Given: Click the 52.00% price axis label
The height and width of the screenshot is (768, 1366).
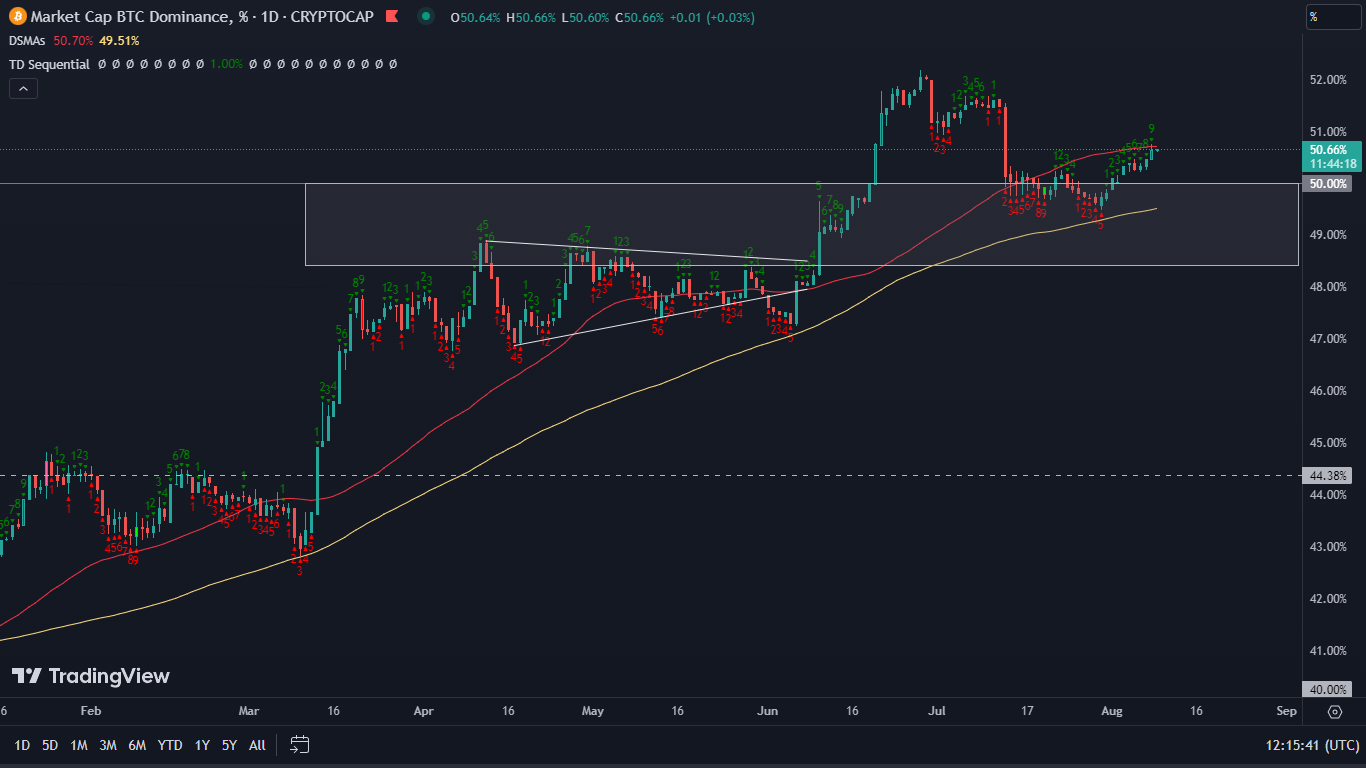Looking at the screenshot, I should [1328, 79].
